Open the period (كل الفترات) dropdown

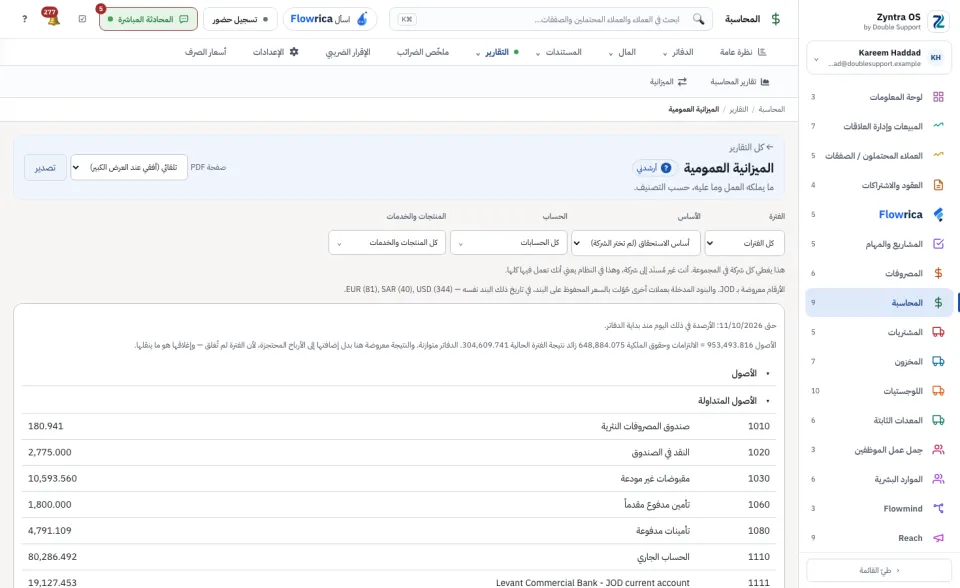click(744, 243)
